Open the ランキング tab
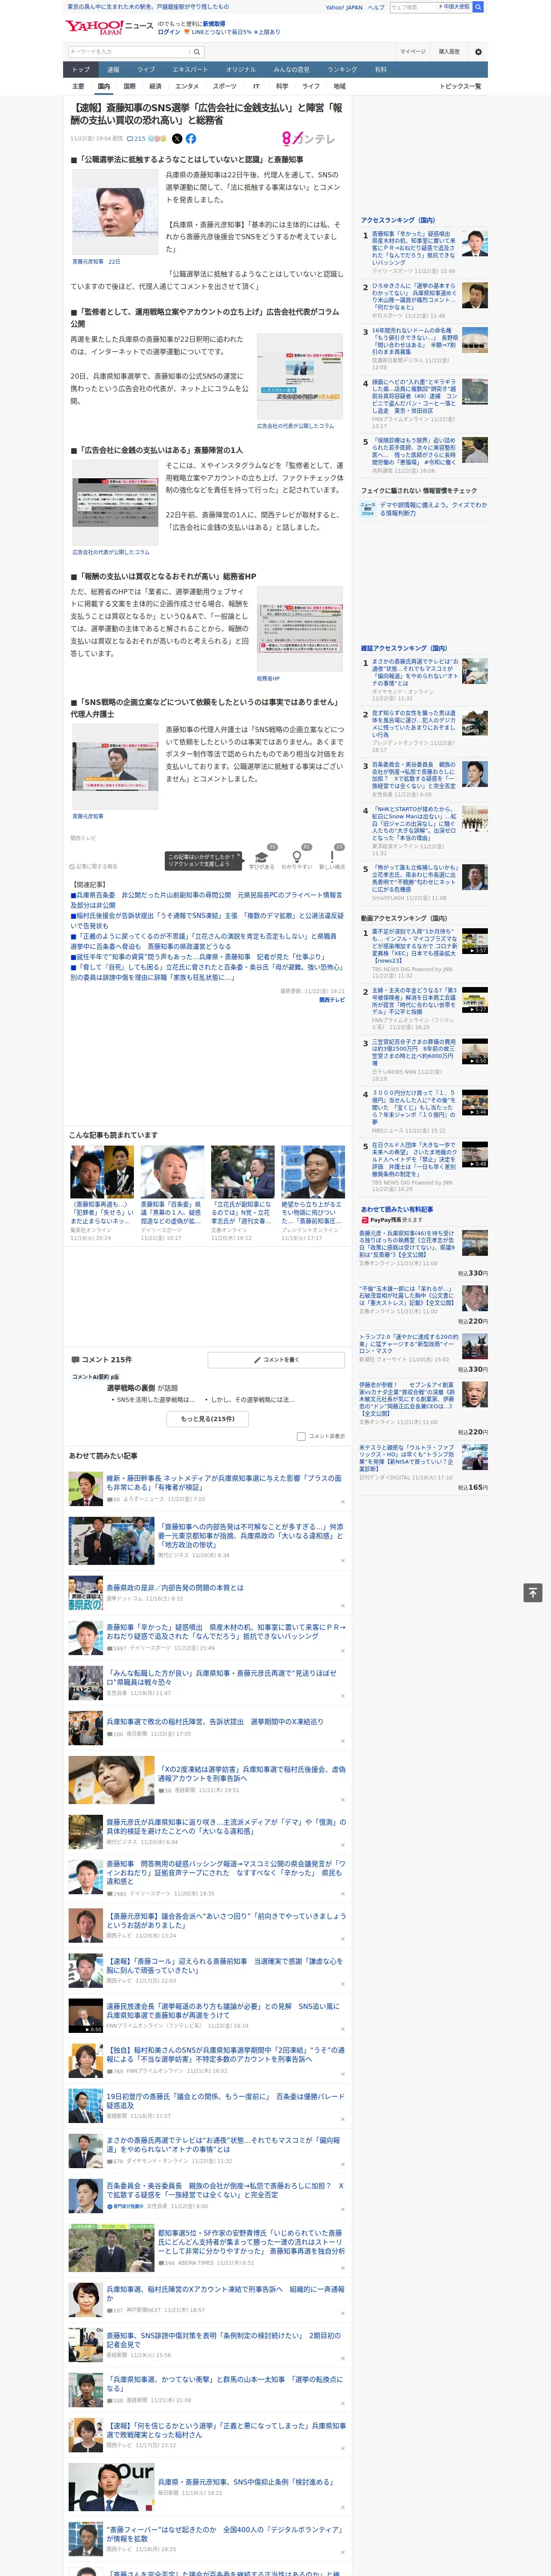The height and width of the screenshot is (2576, 551). (342, 69)
